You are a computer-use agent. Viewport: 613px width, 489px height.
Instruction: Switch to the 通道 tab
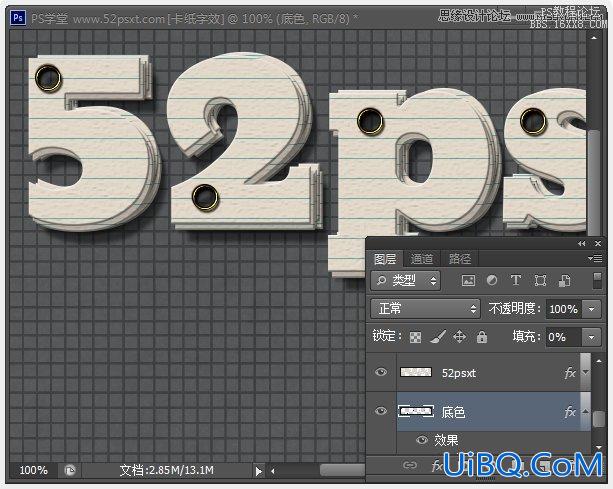[x=421, y=259]
